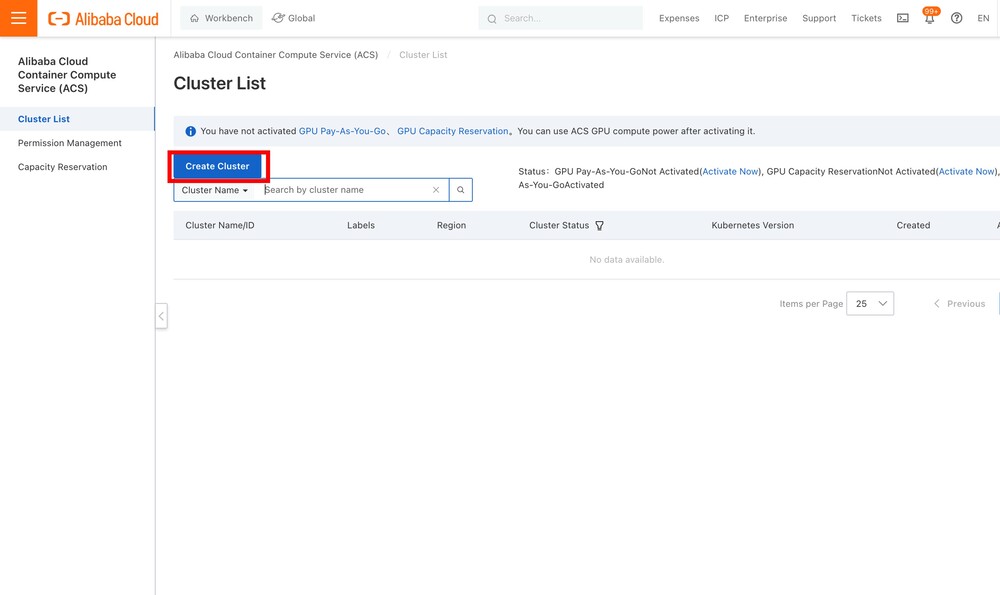Click the Created column header
1000x595 pixels.
point(913,225)
